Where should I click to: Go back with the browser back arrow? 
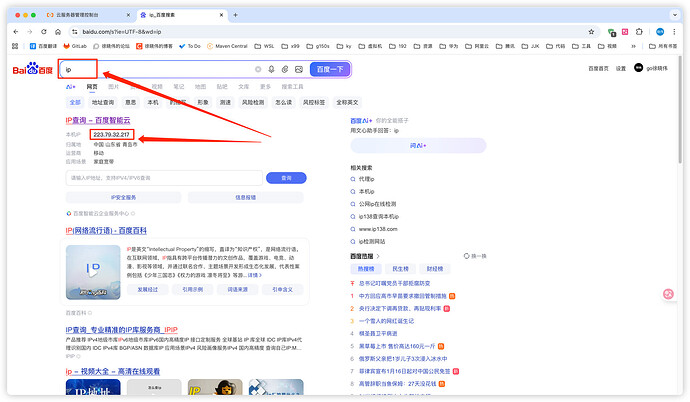pos(15,31)
